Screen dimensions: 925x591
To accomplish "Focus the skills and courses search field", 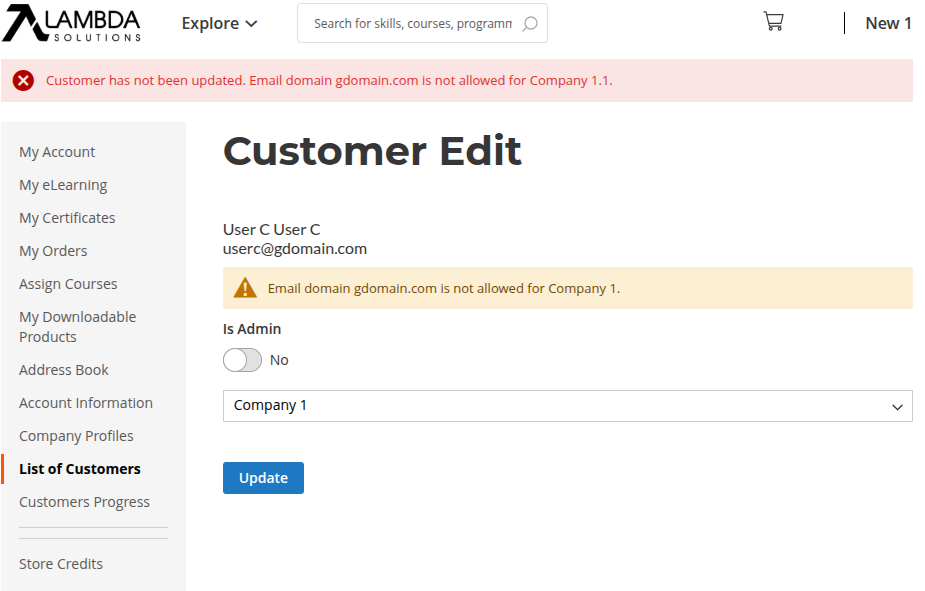I will click(412, 24).
